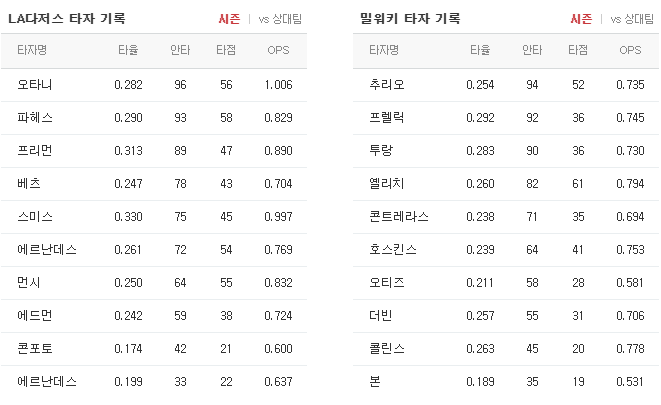The image size is (661, 405).
Task: Click the 밀워키 안타 column header
Action: [x=532, y=50]
